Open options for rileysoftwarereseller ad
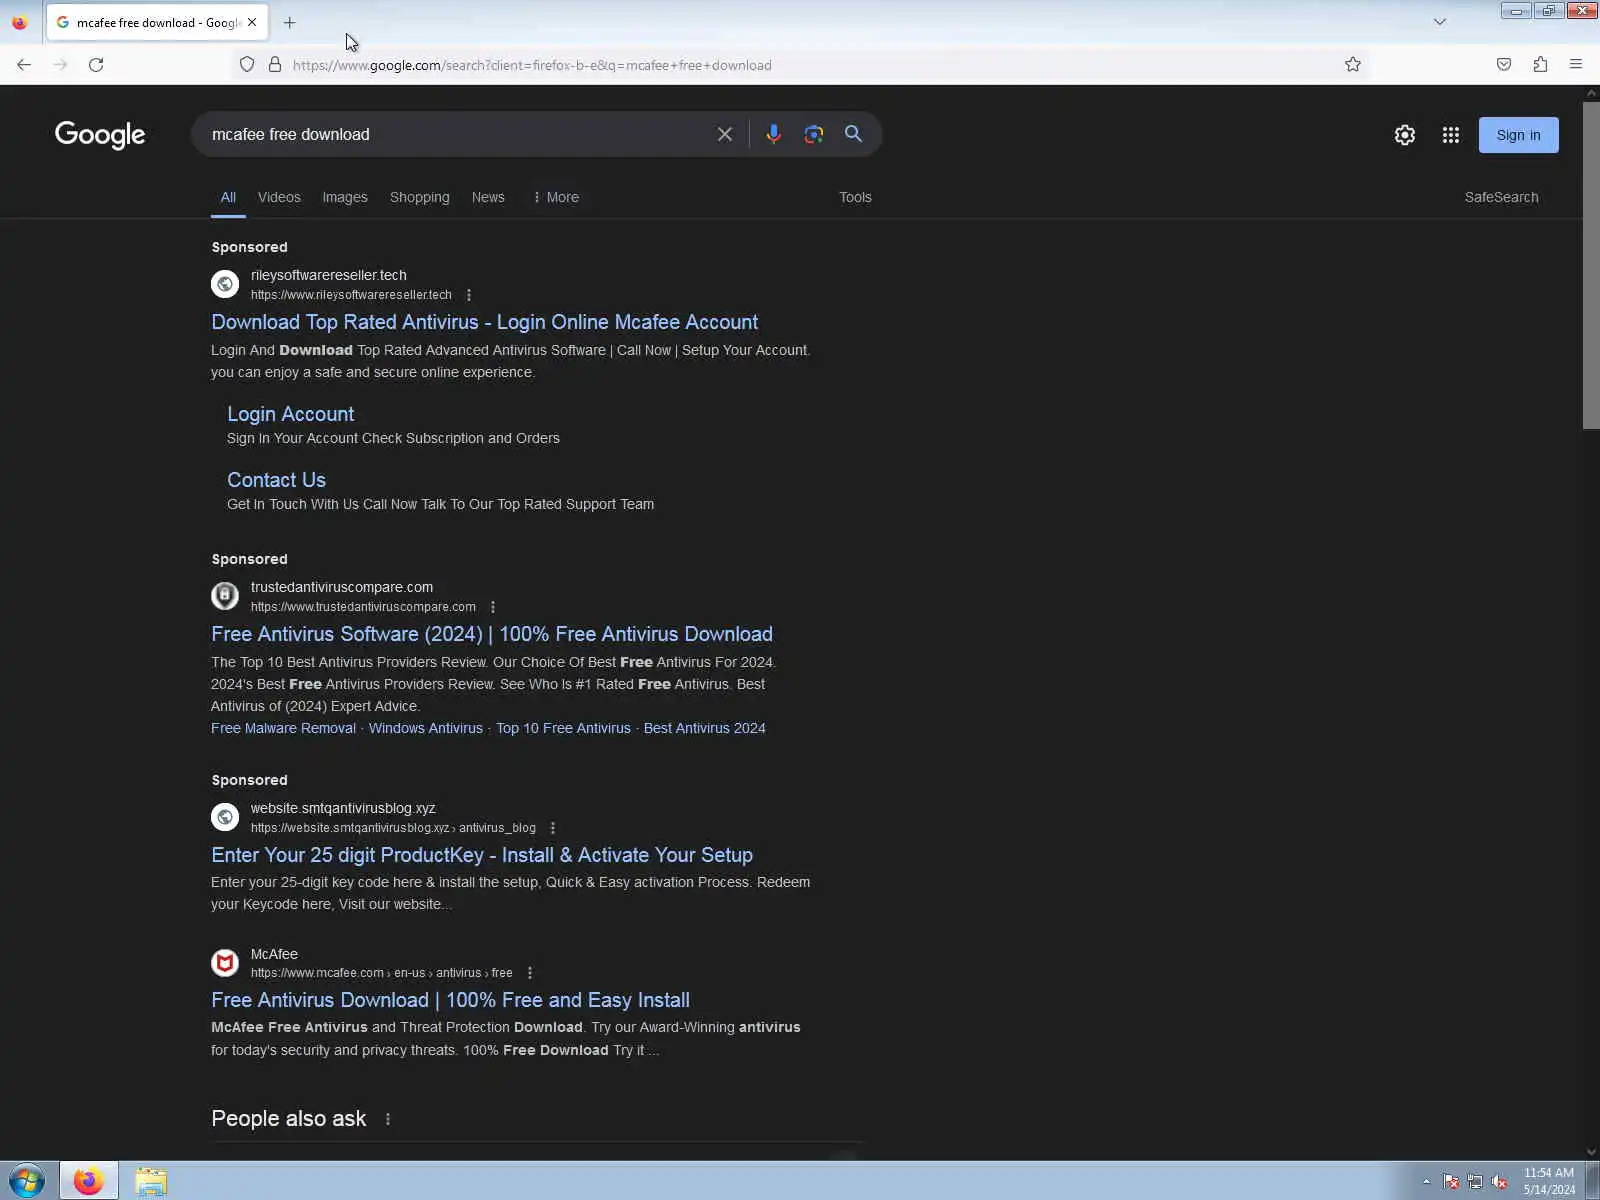1600x1200 pixels. (x=469, y=295)
